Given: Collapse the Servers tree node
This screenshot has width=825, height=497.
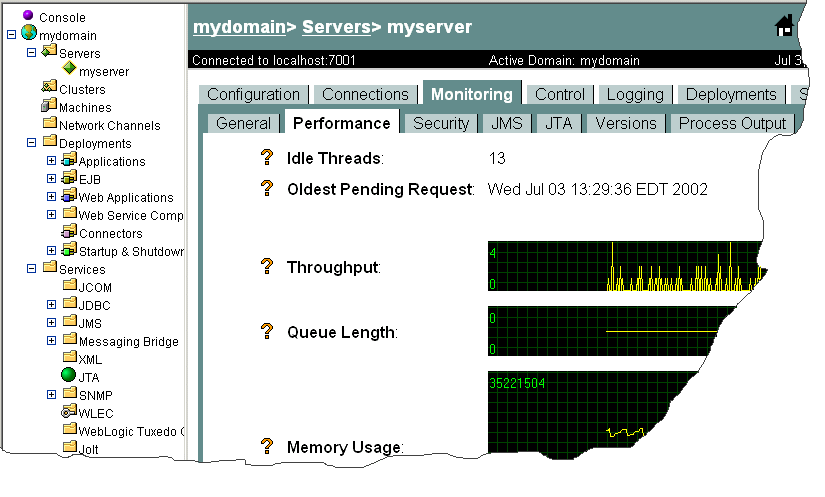Looking at the screenshot, I should click(x=32, y=53).
